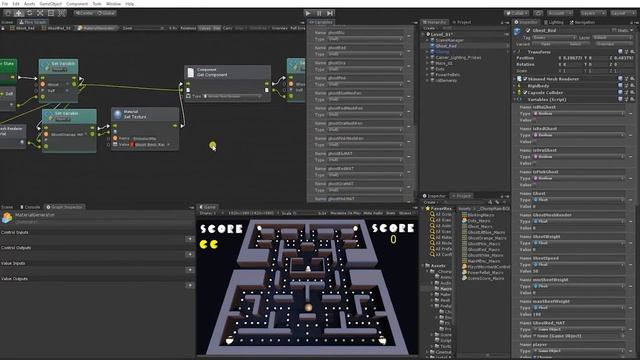
Task: Click the graph window lock icon
Action: [x=3, y=28]
